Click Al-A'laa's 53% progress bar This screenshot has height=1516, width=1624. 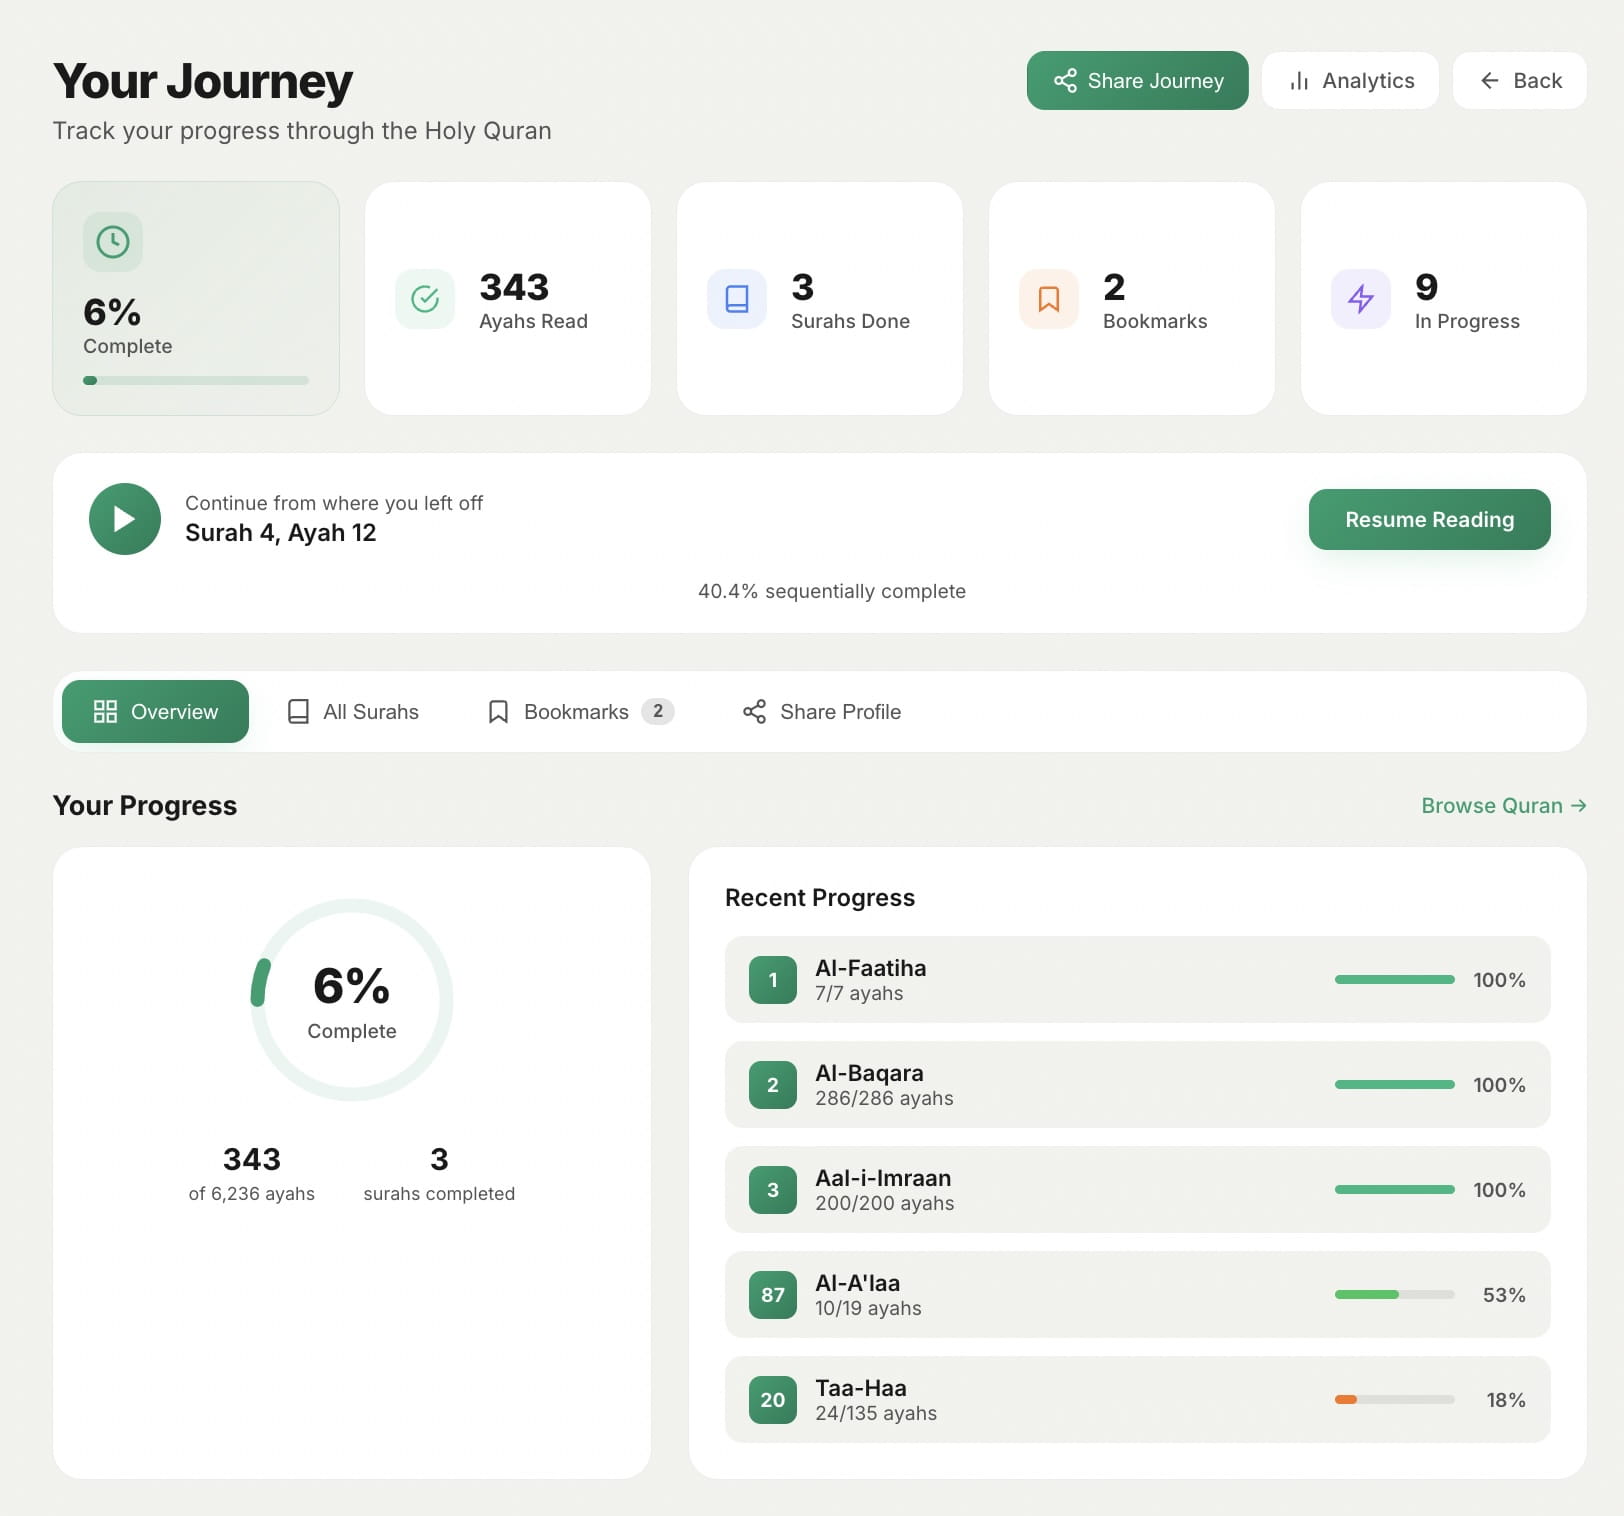(x=1395, y=1294)
